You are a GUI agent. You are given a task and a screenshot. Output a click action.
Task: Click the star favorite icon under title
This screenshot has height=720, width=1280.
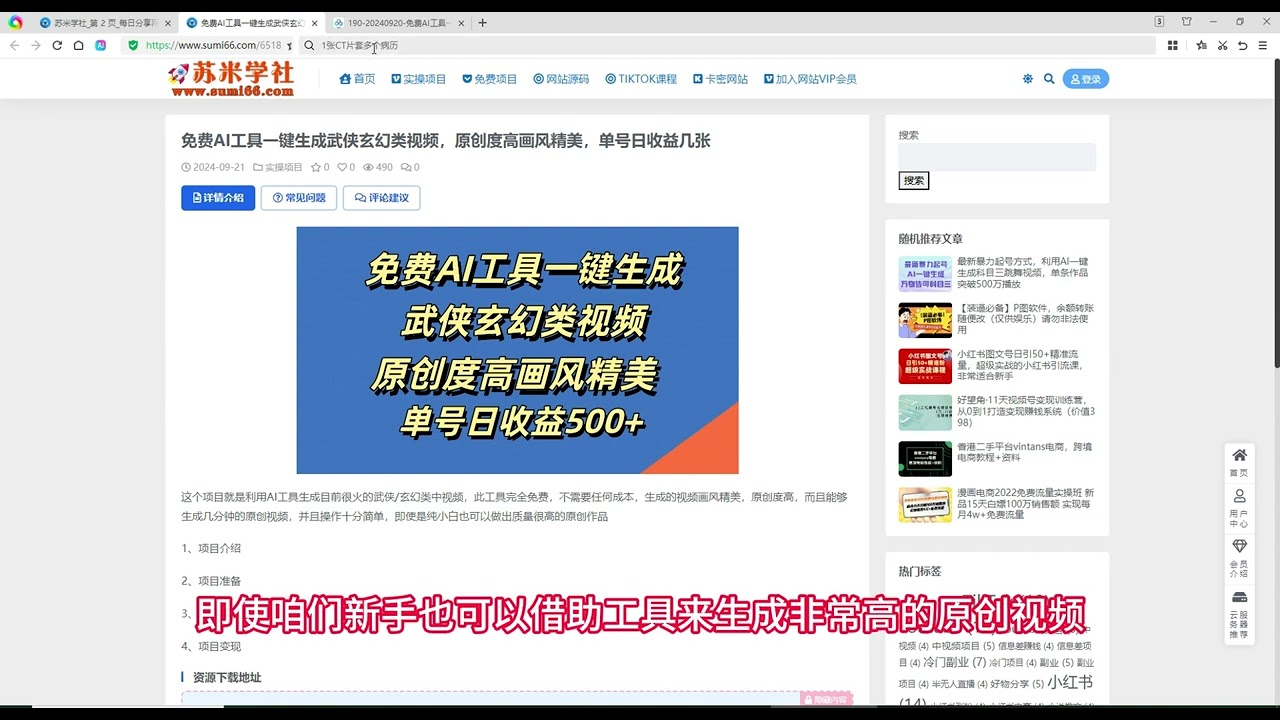316,168
